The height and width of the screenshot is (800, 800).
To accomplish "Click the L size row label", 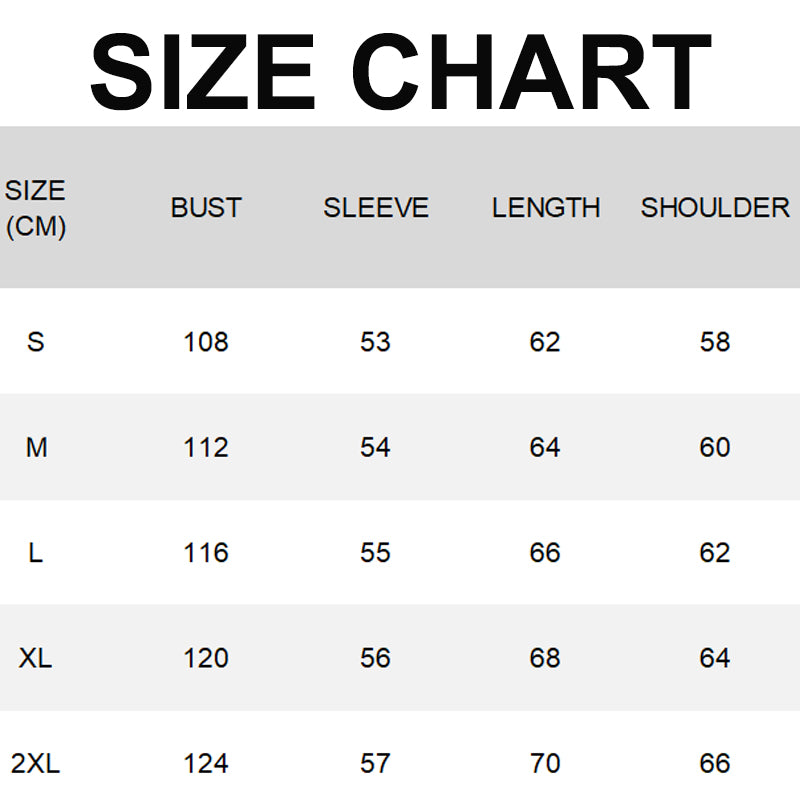I will pyautogui.click(x=36, y=553).
